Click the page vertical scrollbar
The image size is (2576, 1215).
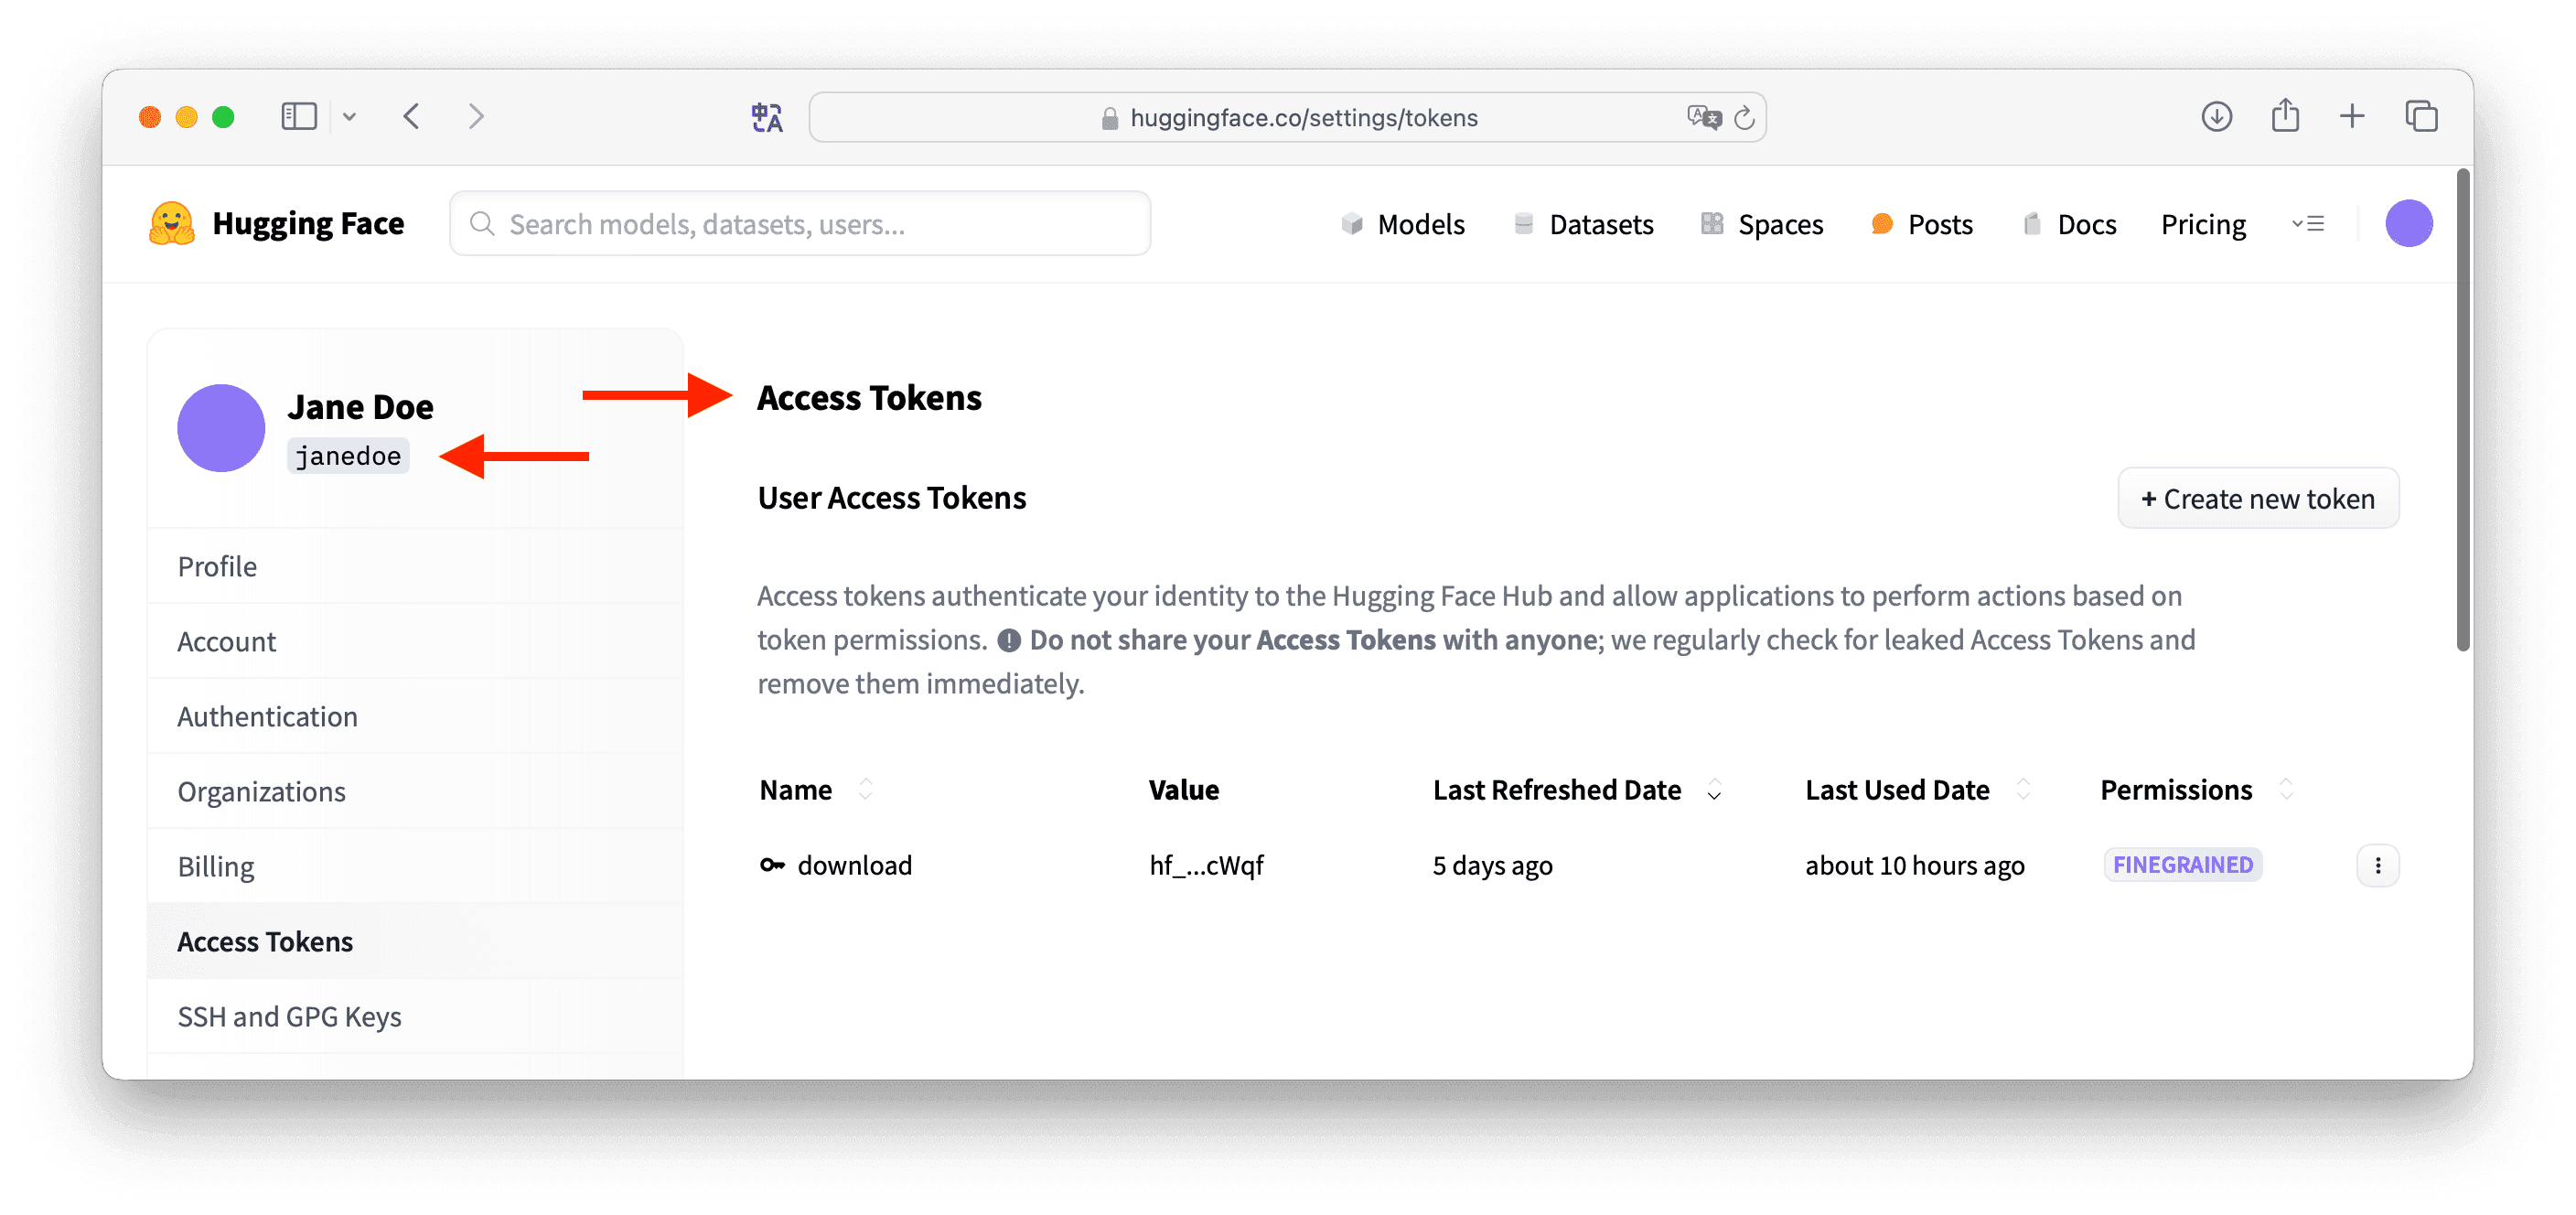tap(2463, 410)
